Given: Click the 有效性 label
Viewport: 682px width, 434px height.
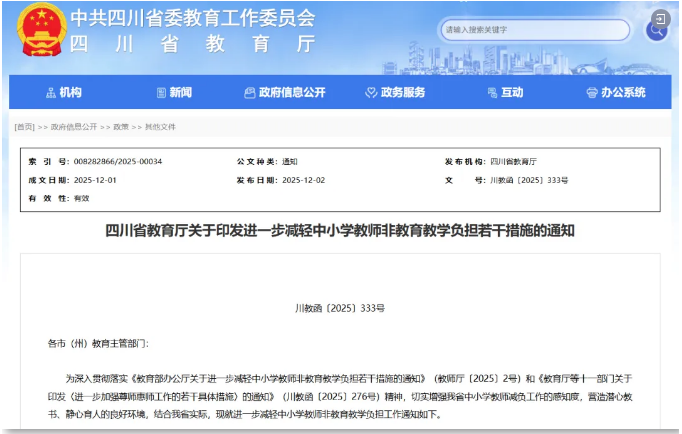Looking at the screenshot, I should (50, 198).
